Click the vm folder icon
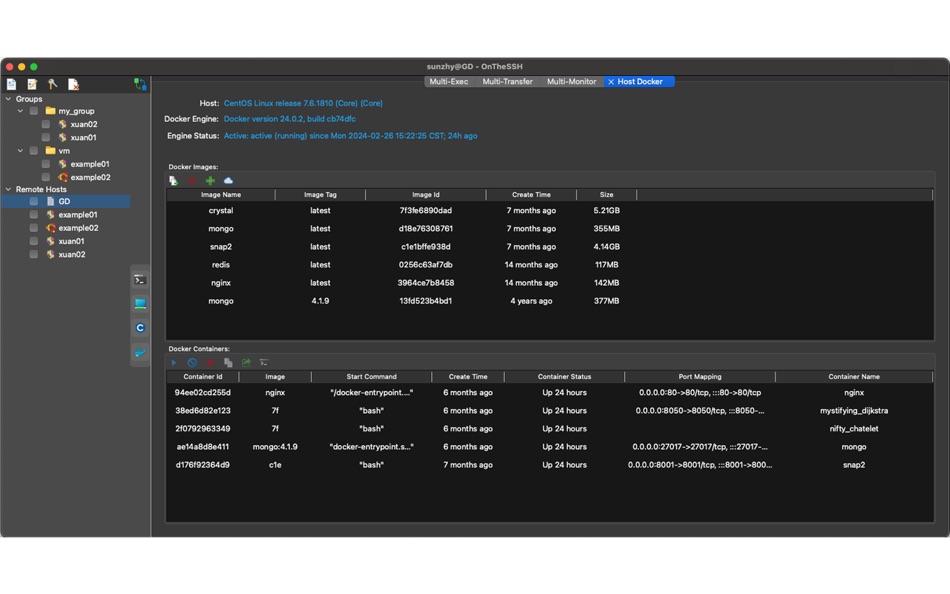 pyautogui.click(x=50, y=150)
